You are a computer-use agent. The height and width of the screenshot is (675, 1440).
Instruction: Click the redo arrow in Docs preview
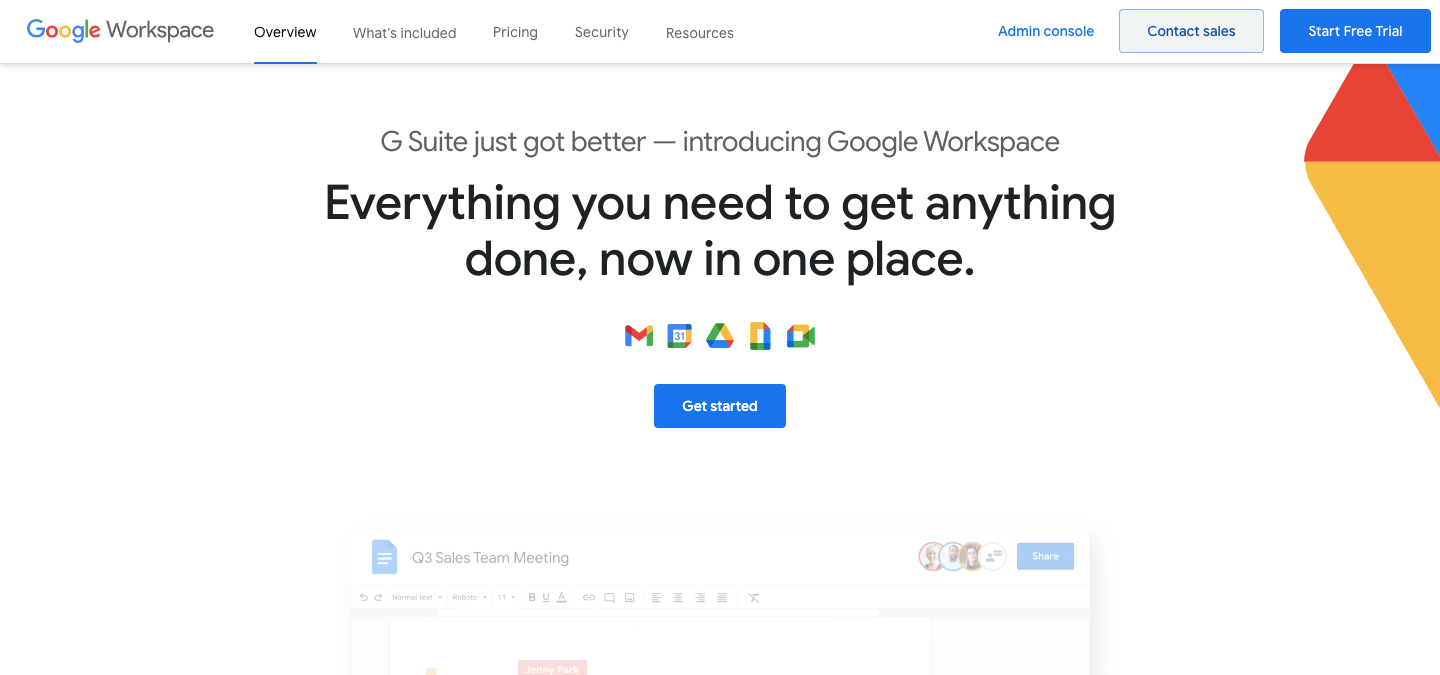pyautogui.click(x=378, y=598)
